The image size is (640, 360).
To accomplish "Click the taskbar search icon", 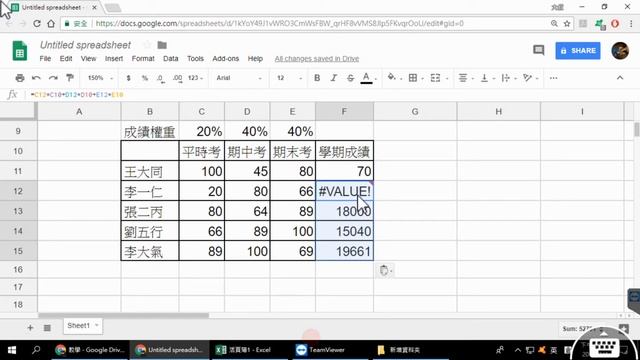I will point(36,350).
